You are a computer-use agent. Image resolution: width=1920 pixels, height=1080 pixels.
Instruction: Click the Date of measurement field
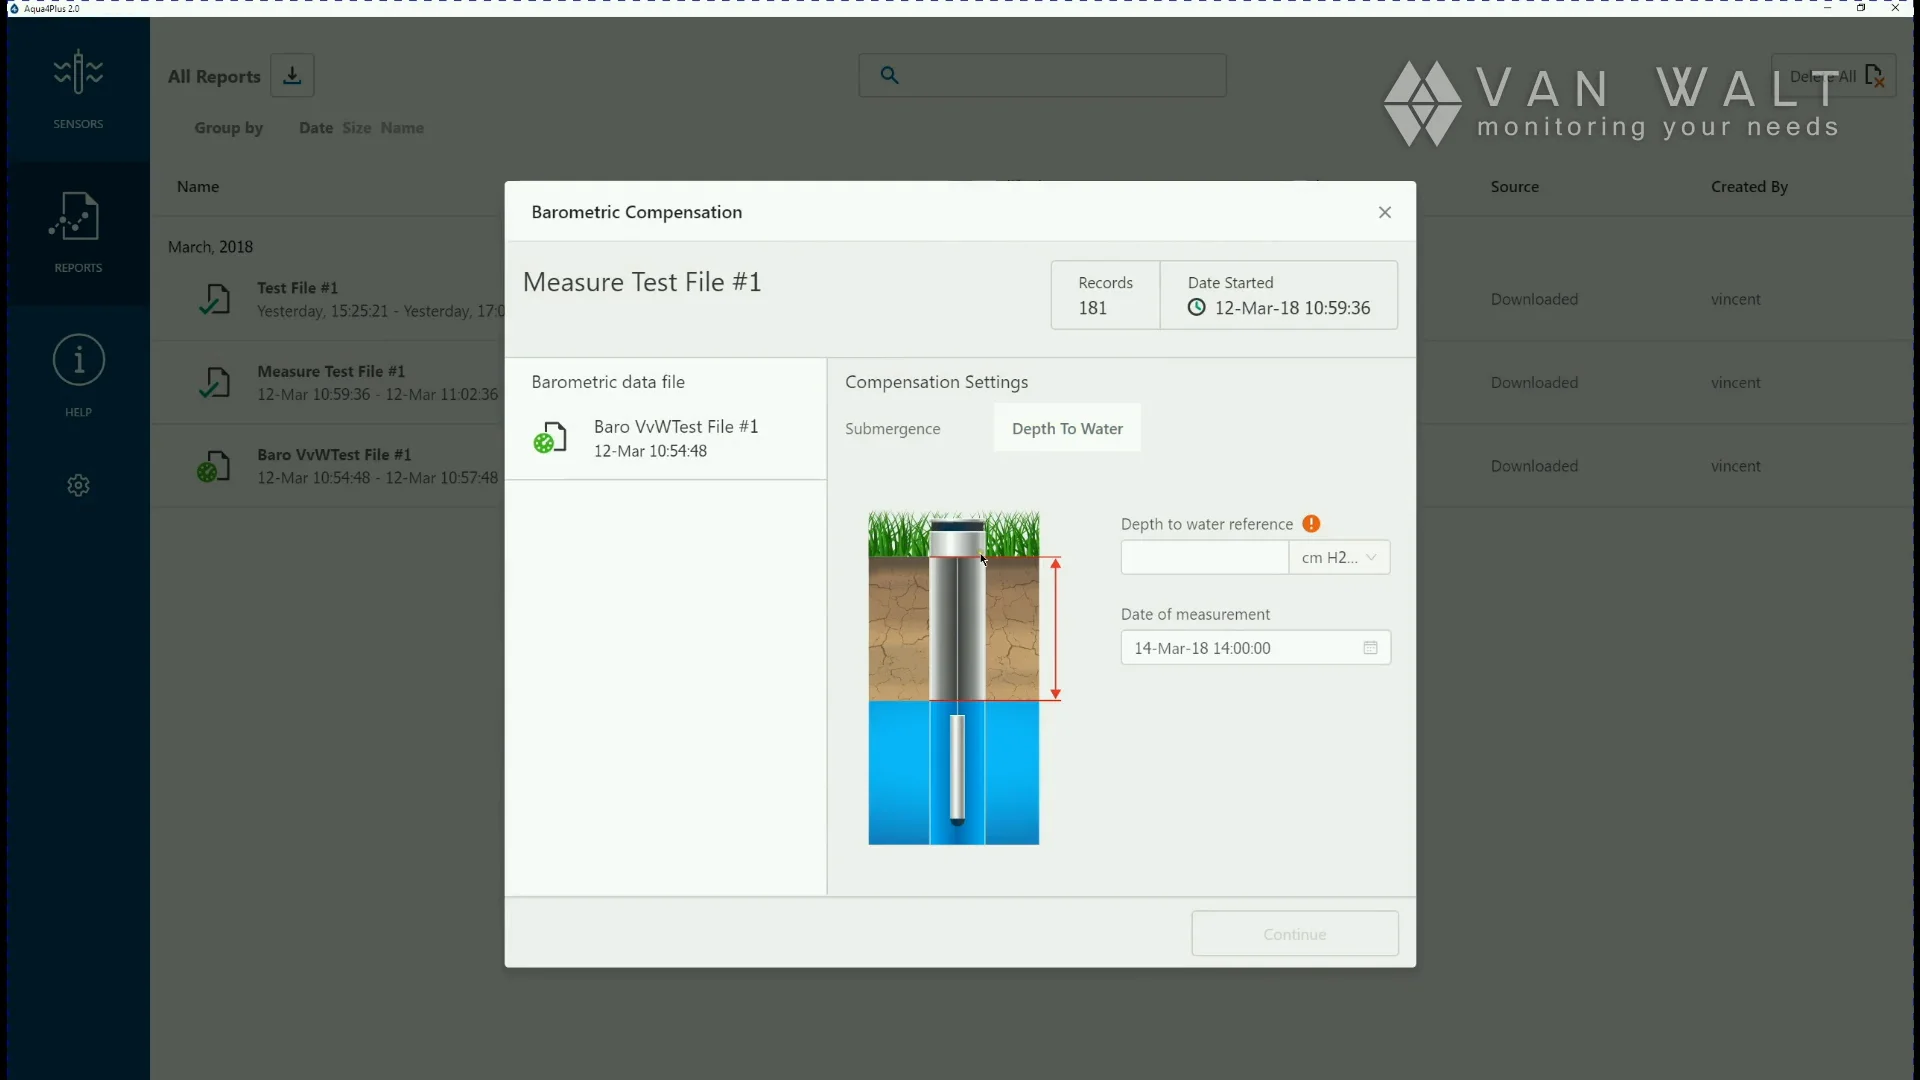(x=1240, y=648)
